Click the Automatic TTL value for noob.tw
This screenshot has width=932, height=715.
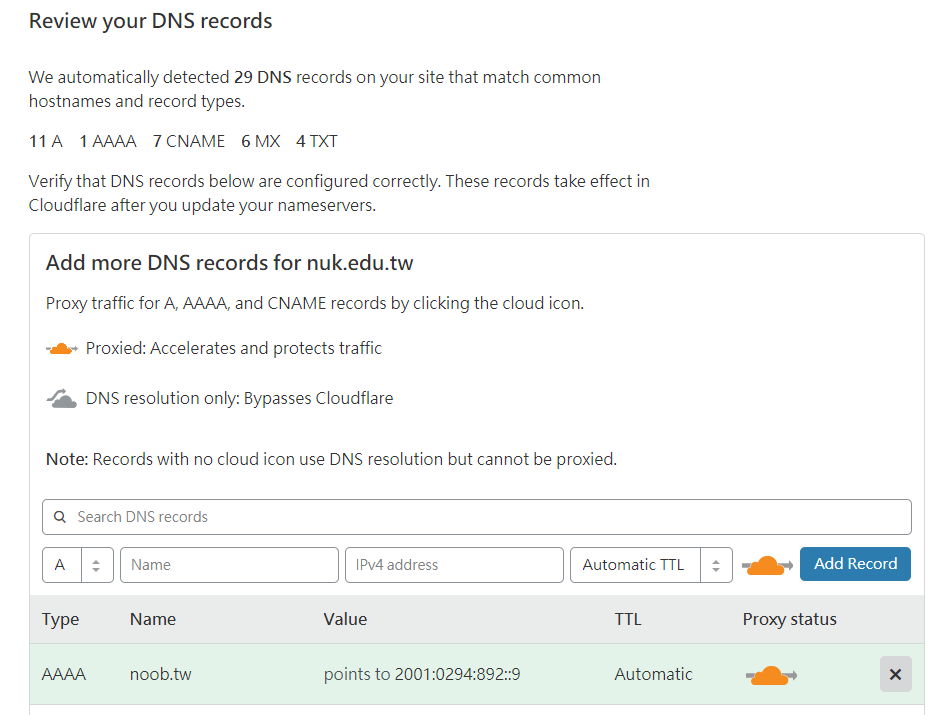[x=653, y=674]
